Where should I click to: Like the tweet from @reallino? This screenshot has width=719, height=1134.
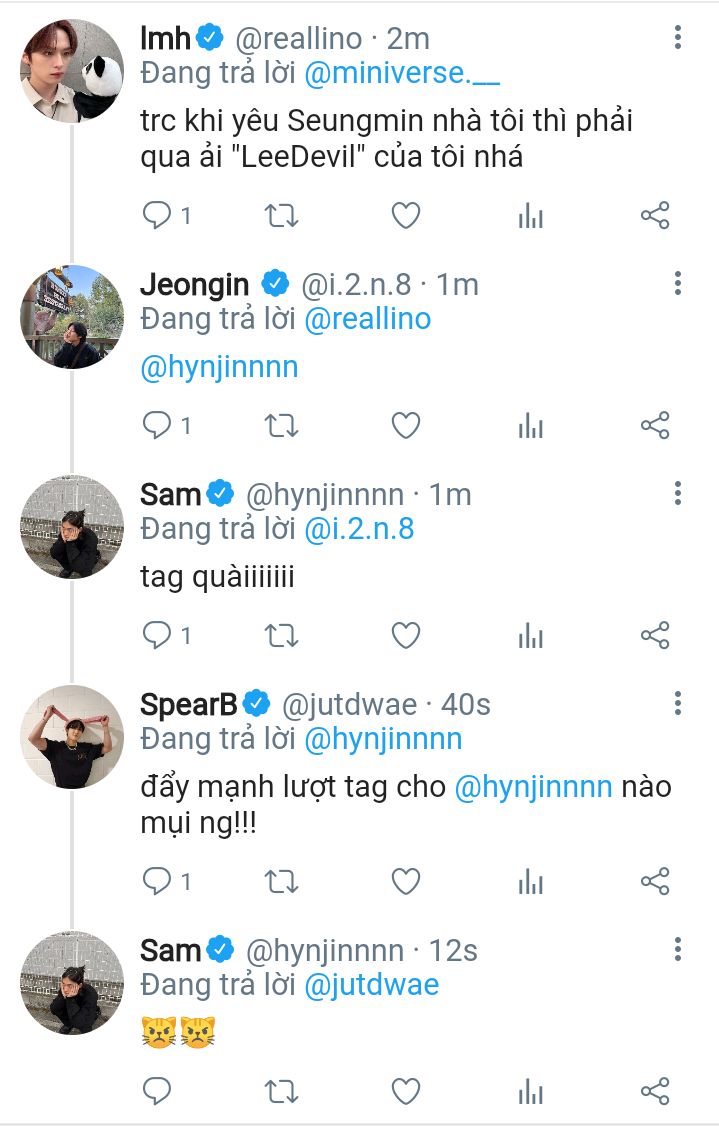click(405, 215)
